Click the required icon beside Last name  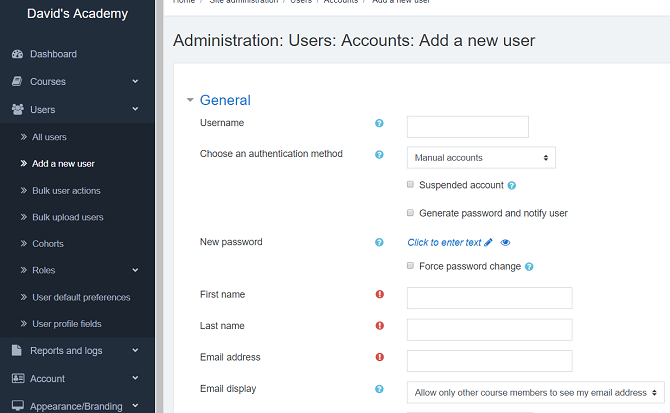click(x=379, y=326)
